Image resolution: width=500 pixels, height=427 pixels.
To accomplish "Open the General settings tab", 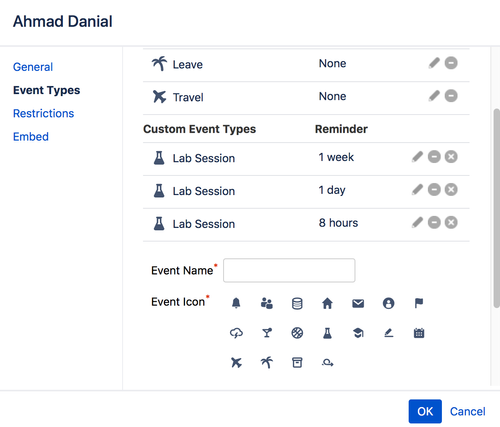I will click(33, 67).
